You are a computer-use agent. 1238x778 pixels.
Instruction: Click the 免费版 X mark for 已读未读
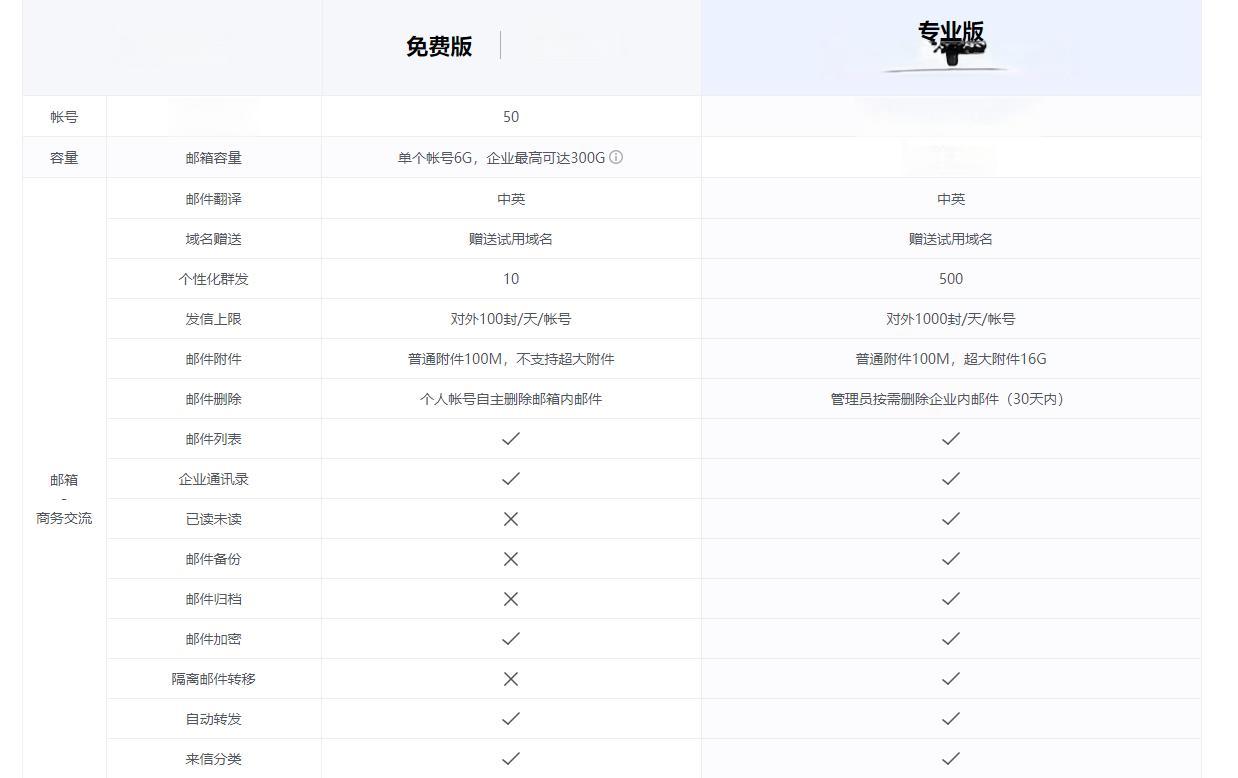point(511,519)
